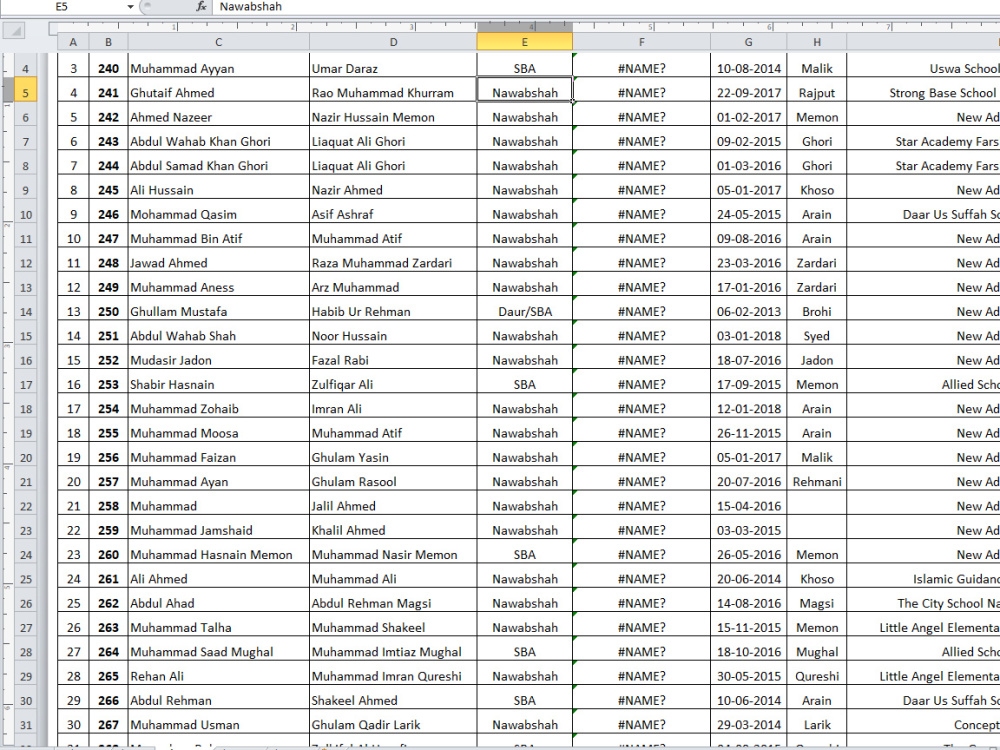Select column B header
Screen dimensions: 1000x750
(x=108, y=42)
